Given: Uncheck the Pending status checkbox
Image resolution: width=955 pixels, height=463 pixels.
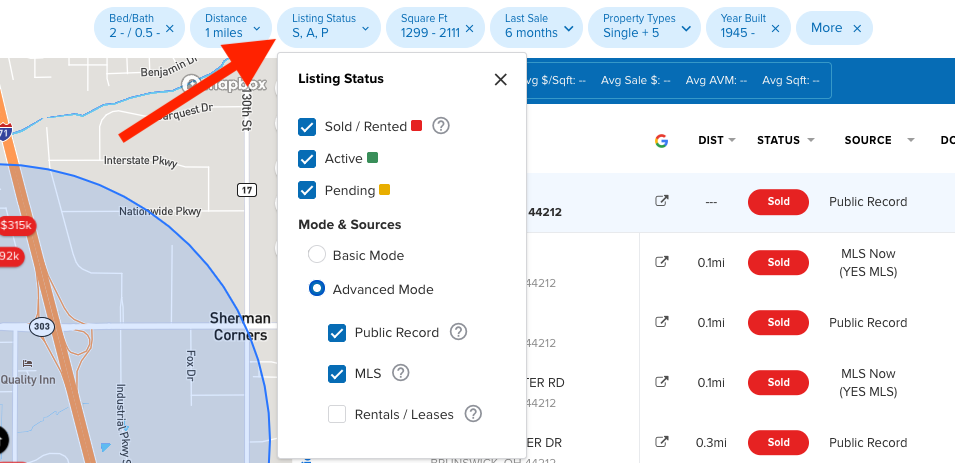Looking at the screenshot, I should pos(308,190).
